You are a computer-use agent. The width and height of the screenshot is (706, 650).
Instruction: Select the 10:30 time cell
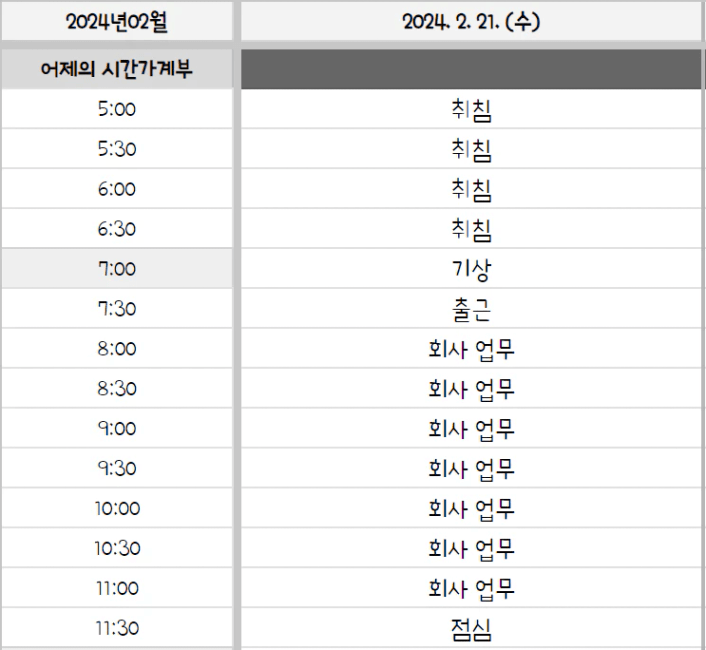117,549
